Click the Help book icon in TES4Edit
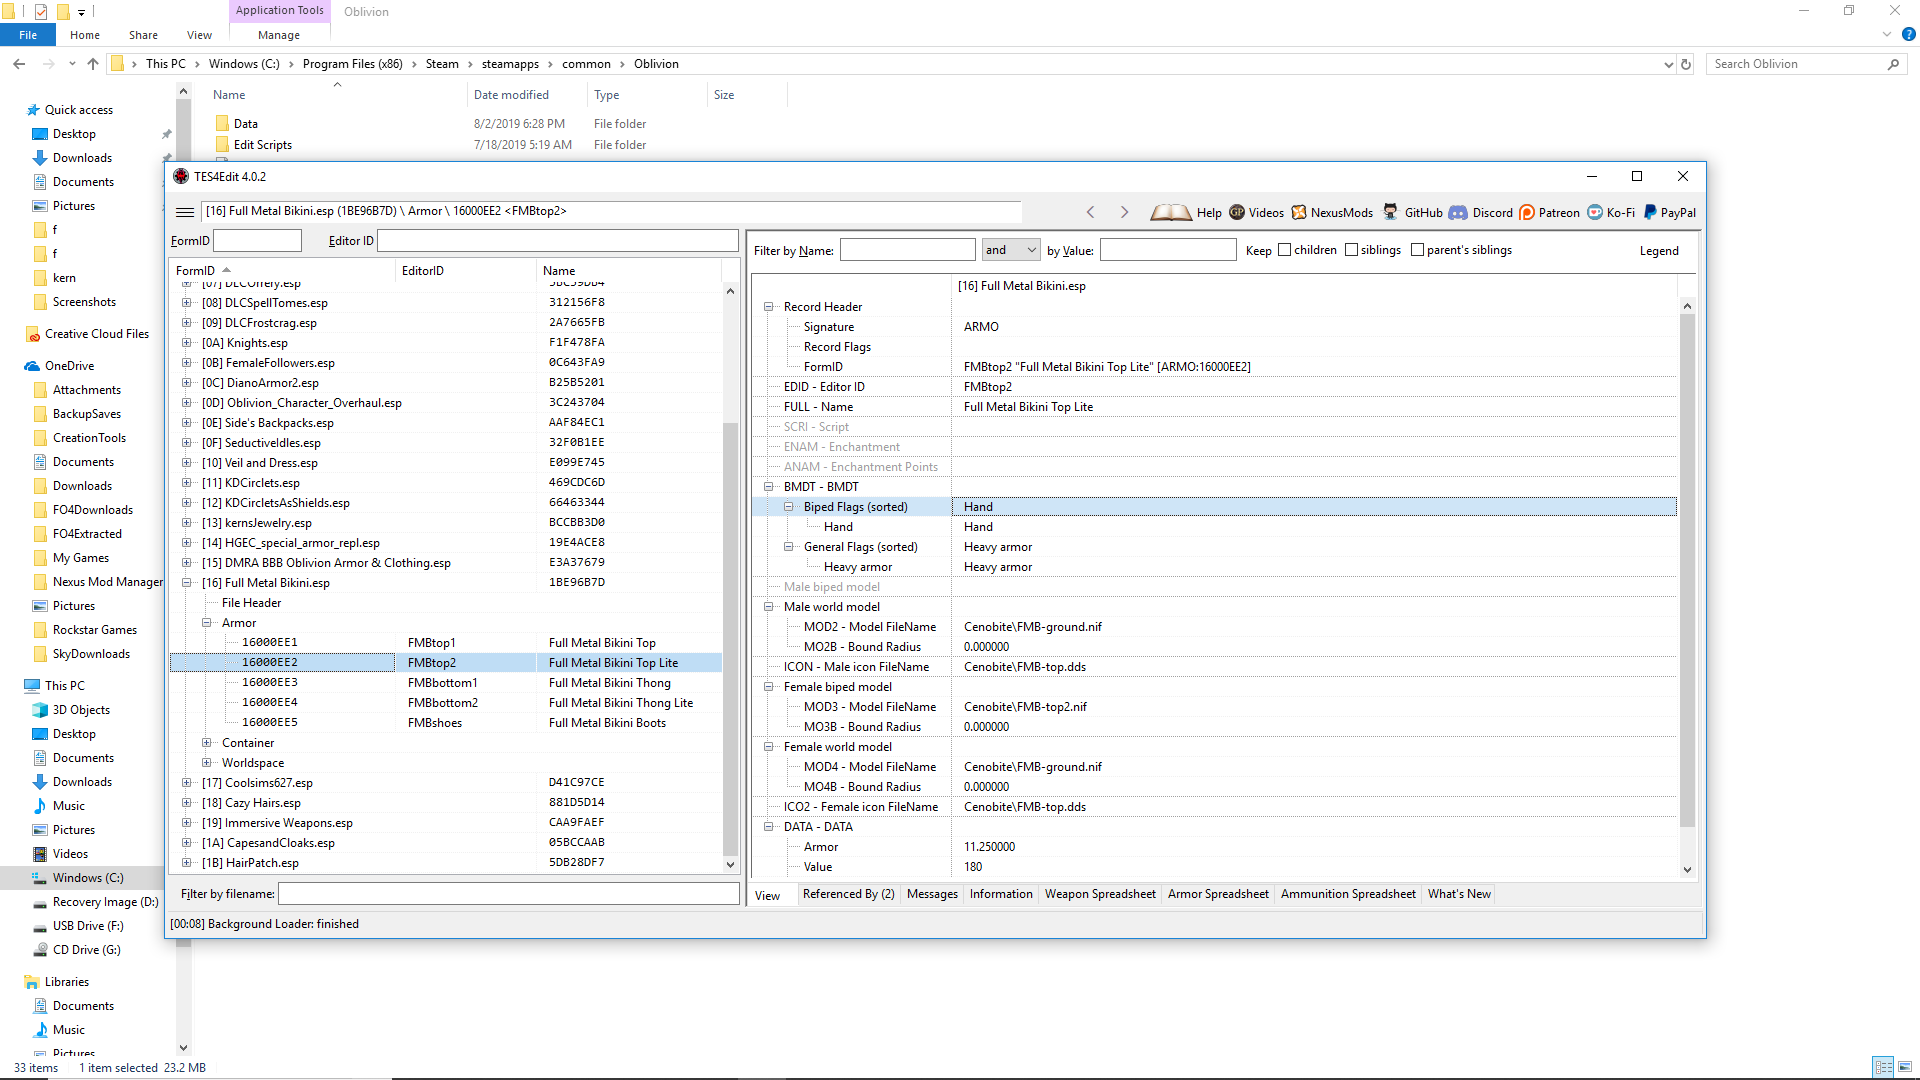Image resolution: width=1920 pixels, height=1080 pixels. 1170,213
